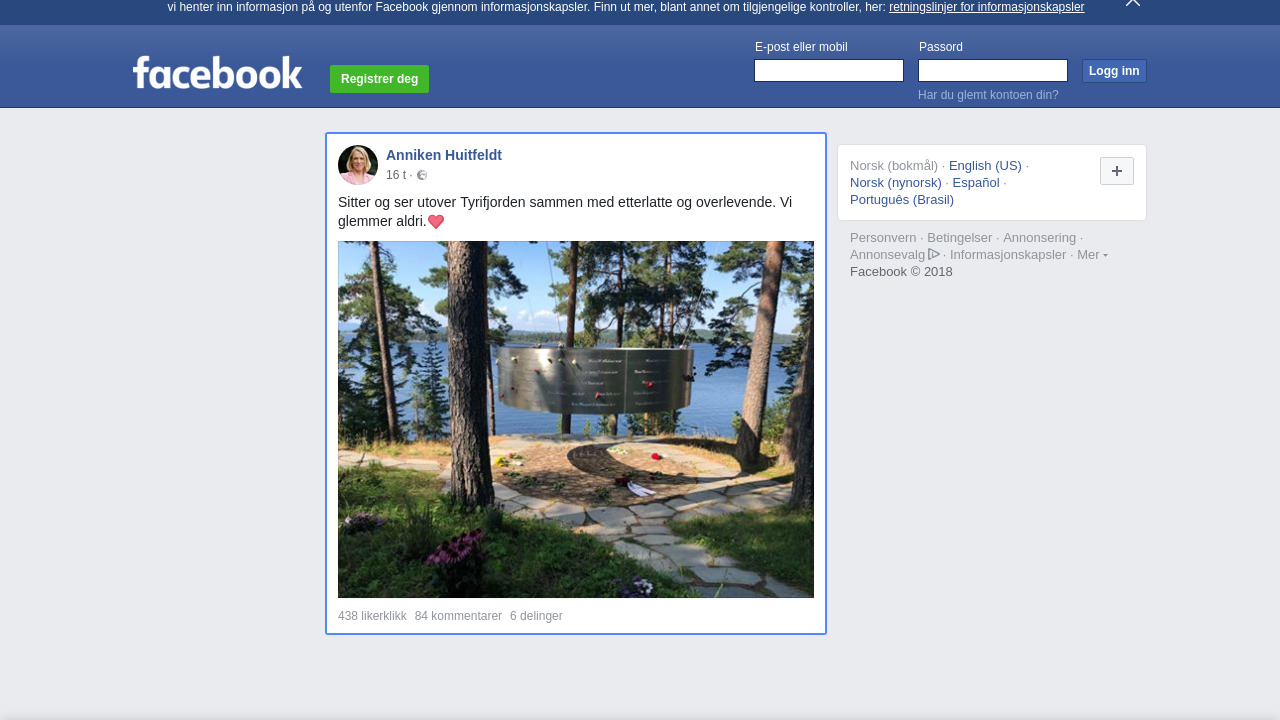Focus the E-post eller mobil field
This screenshot has height=720, width=1280.
pyautogui.click(x=828, y=71)
